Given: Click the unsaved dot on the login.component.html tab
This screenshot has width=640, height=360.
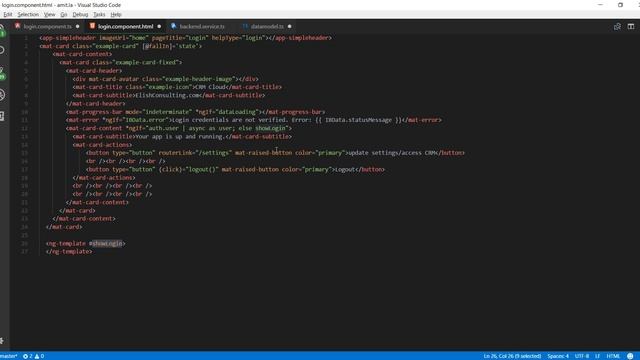Looking at the screenshot, I should (159, 27).
